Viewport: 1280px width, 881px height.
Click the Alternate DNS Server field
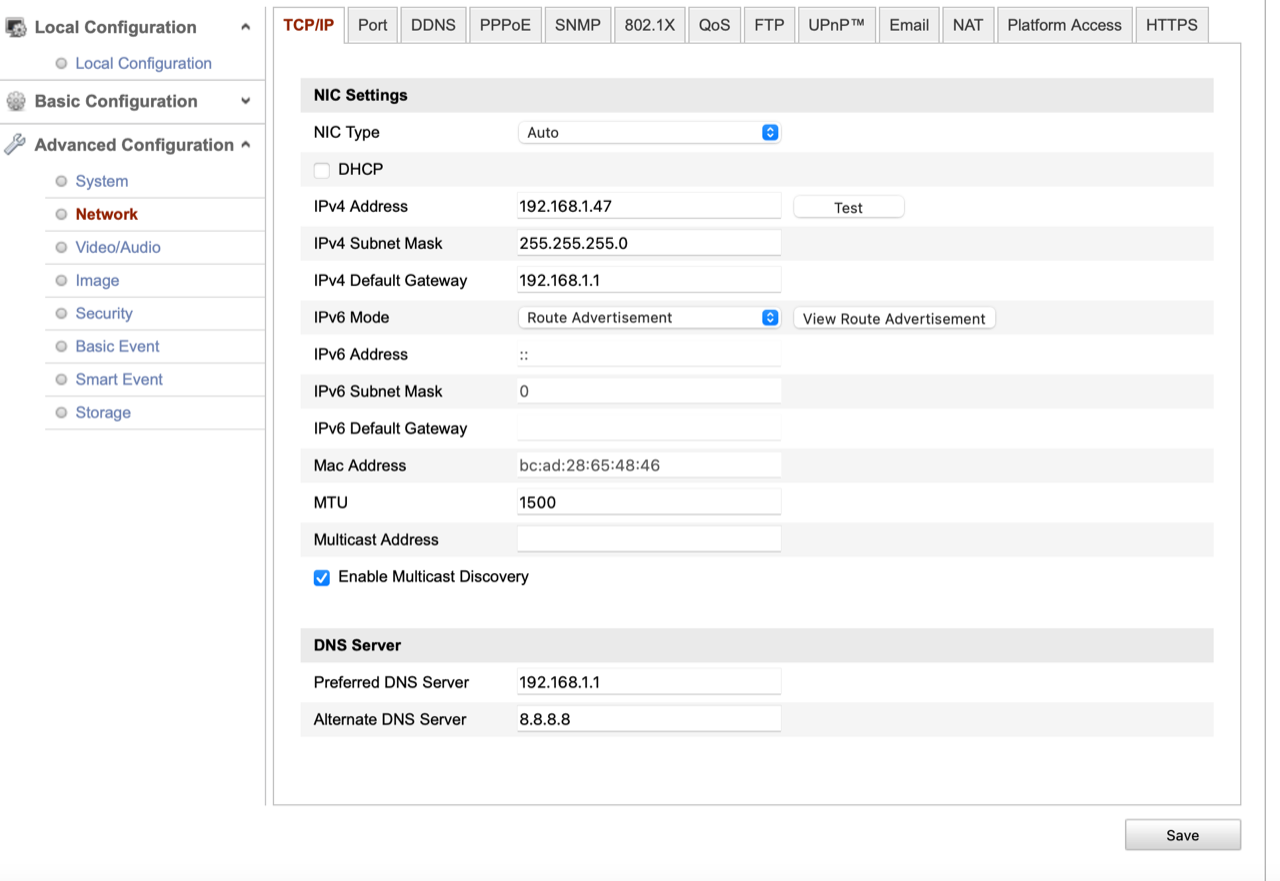pyautogui.click(x=648, y=719)
